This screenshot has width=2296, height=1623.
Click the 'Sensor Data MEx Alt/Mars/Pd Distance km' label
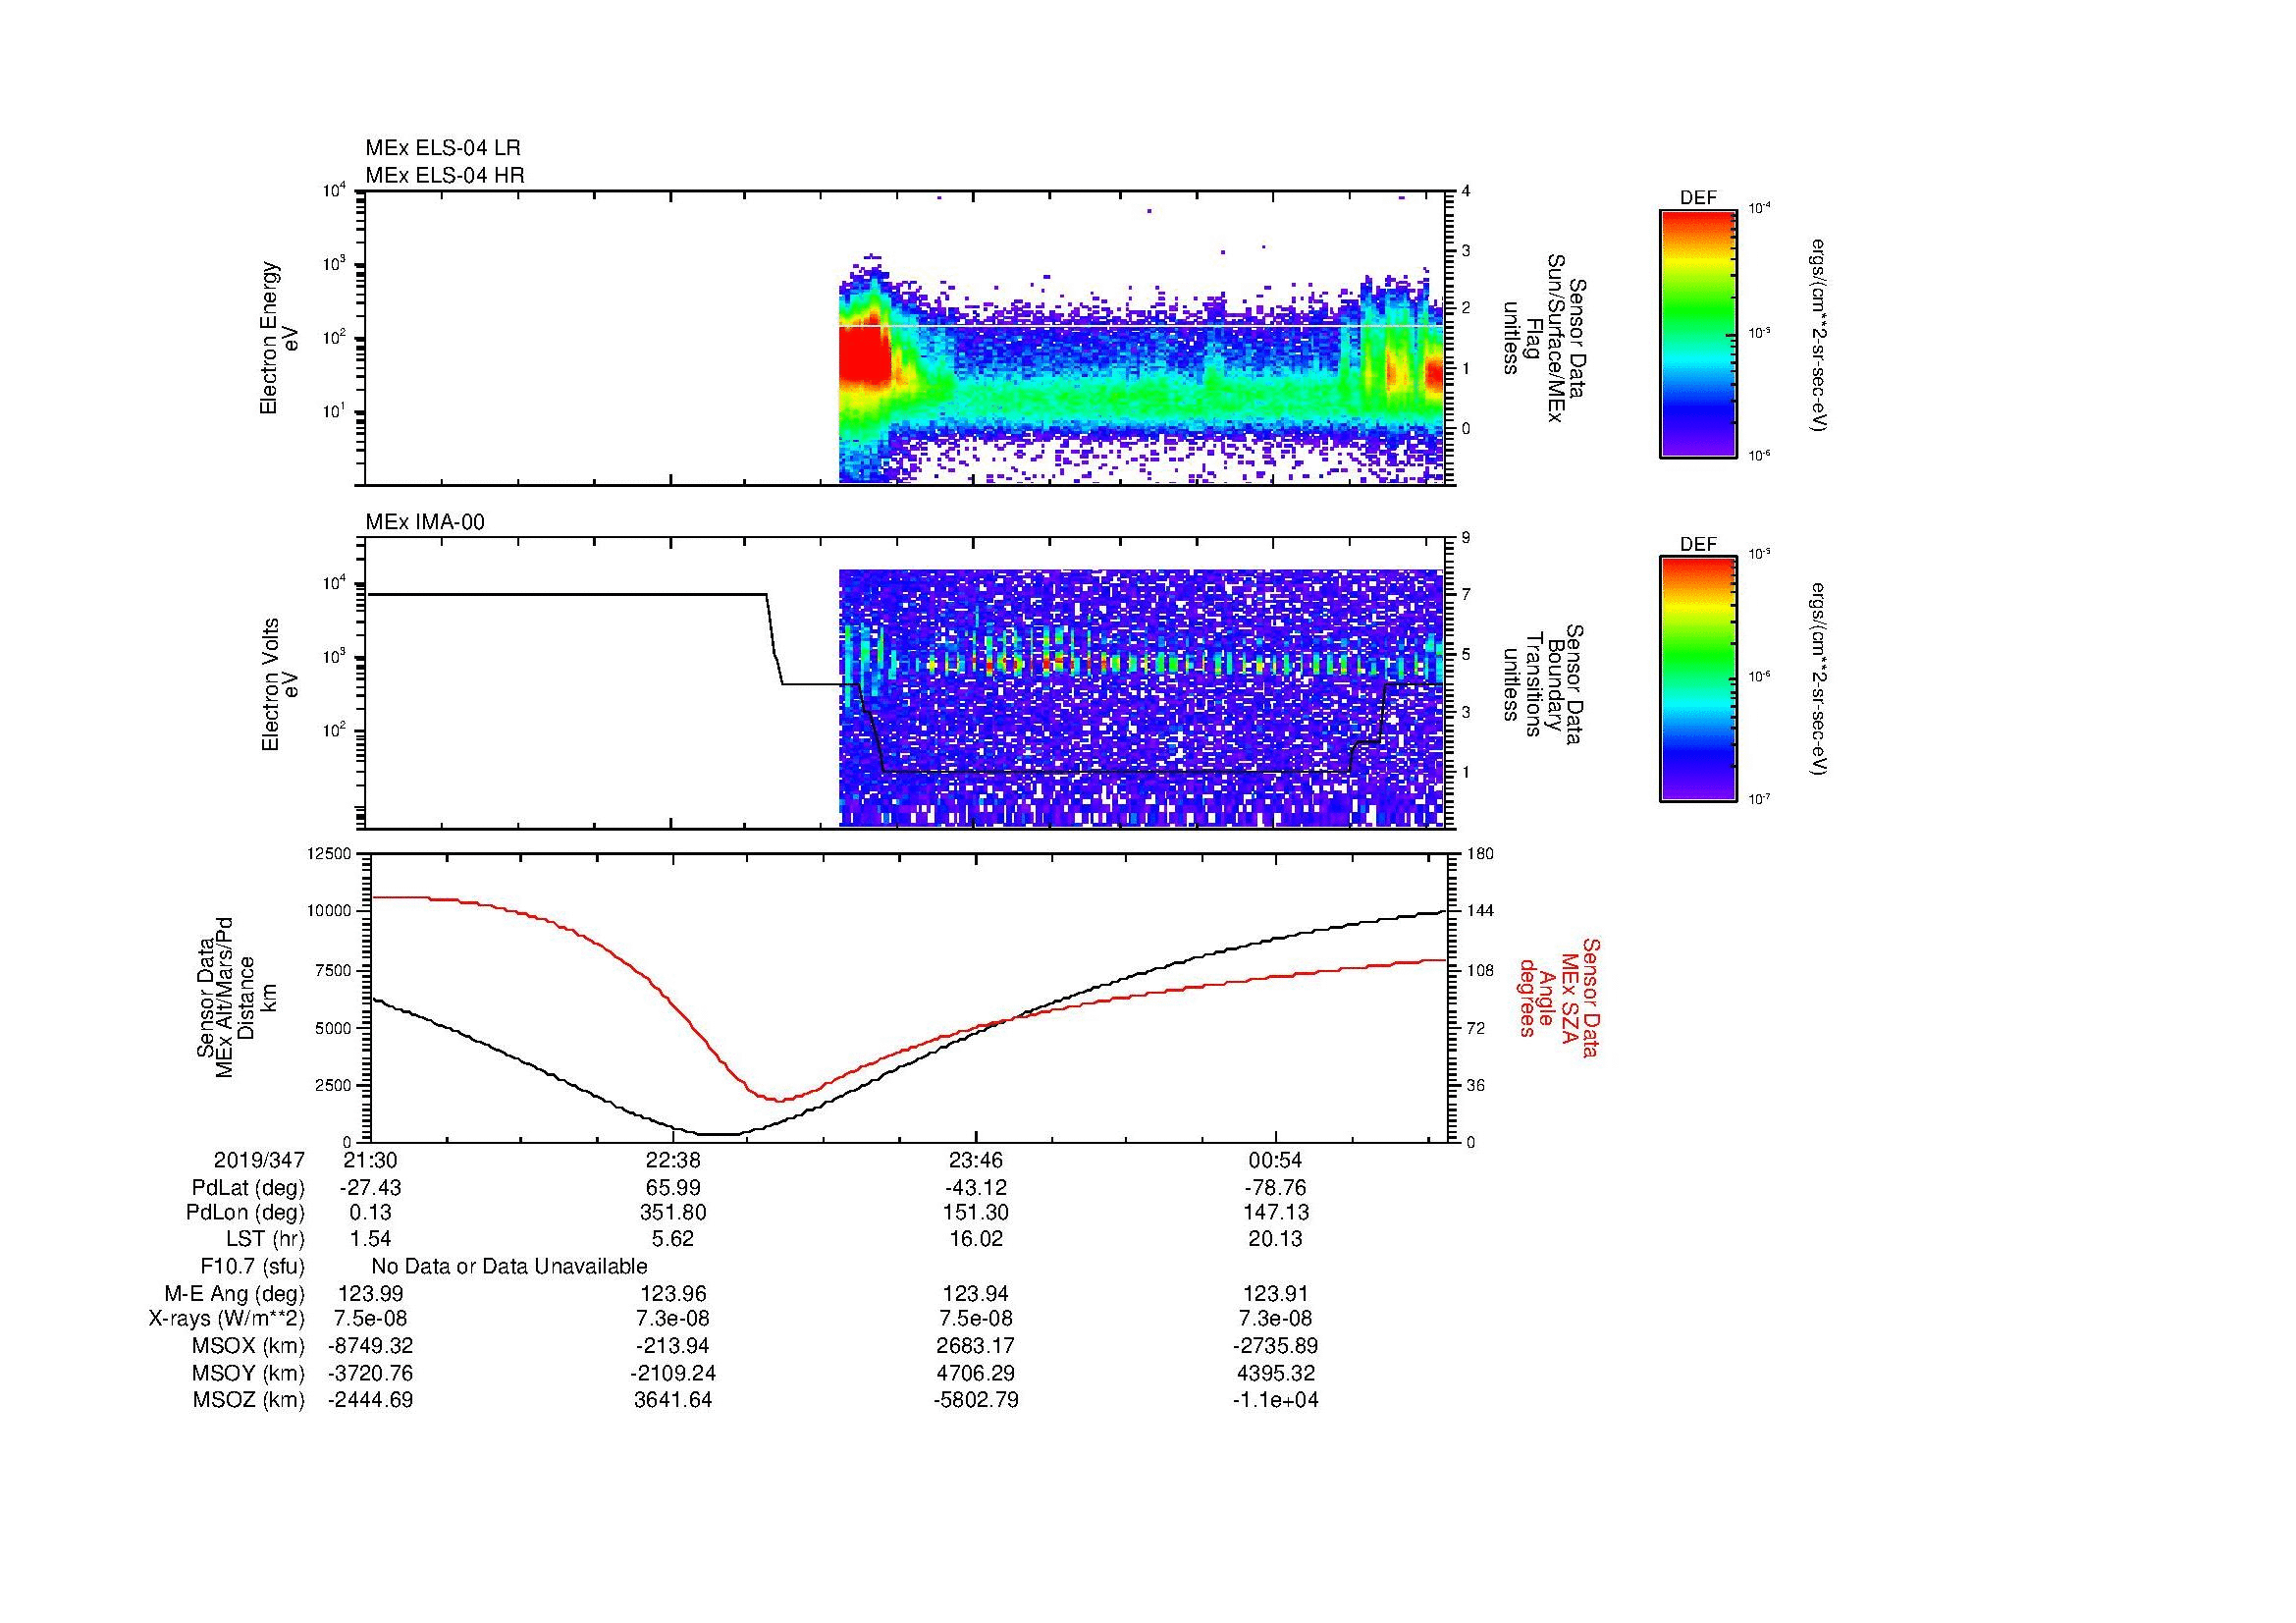[x=236, y=997]
